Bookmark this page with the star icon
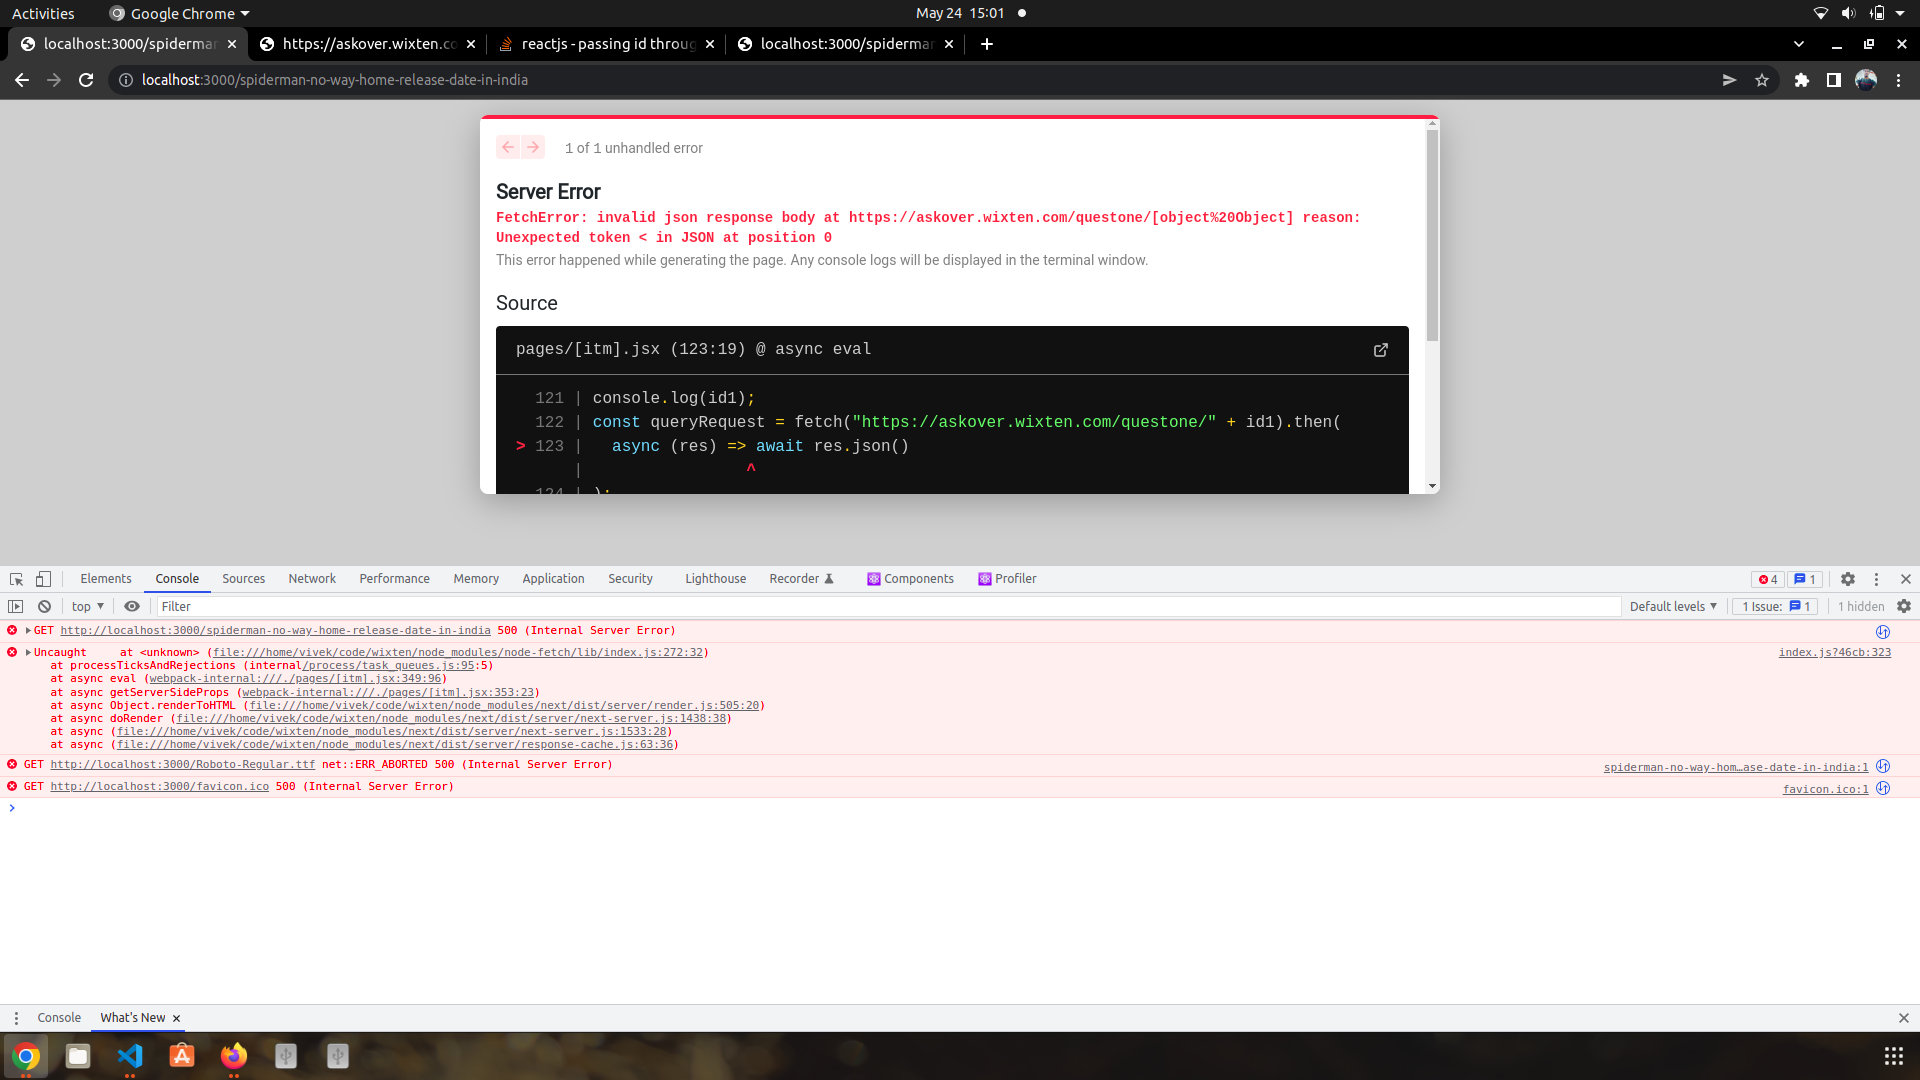The height and width of the screenshot is (1080, 1920). 1762,80
